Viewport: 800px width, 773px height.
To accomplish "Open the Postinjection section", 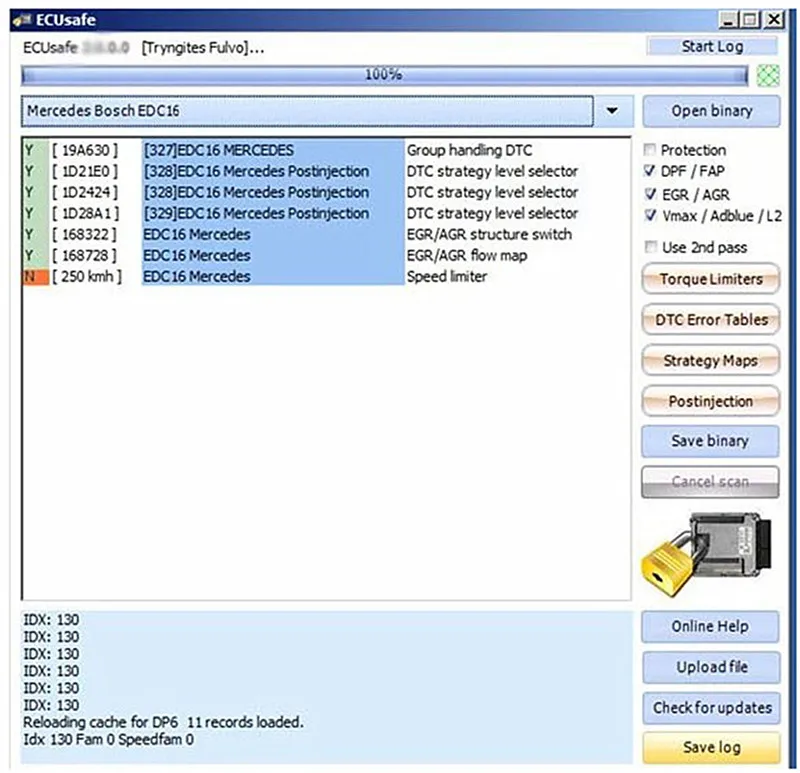I will point(711,401).
